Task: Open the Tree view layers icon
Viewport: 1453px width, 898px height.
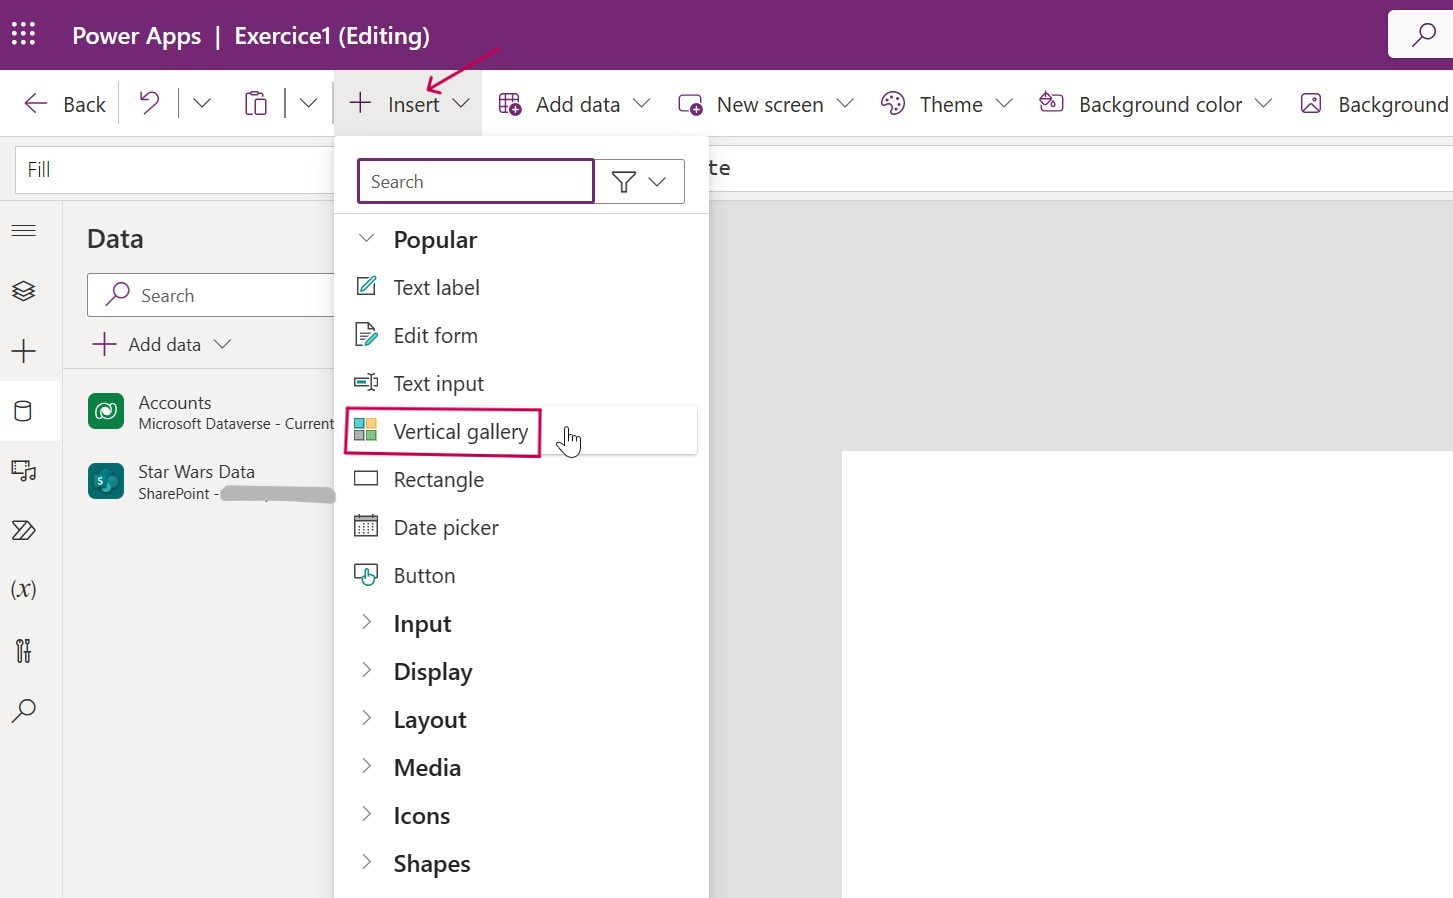Action: coord(23,291)
